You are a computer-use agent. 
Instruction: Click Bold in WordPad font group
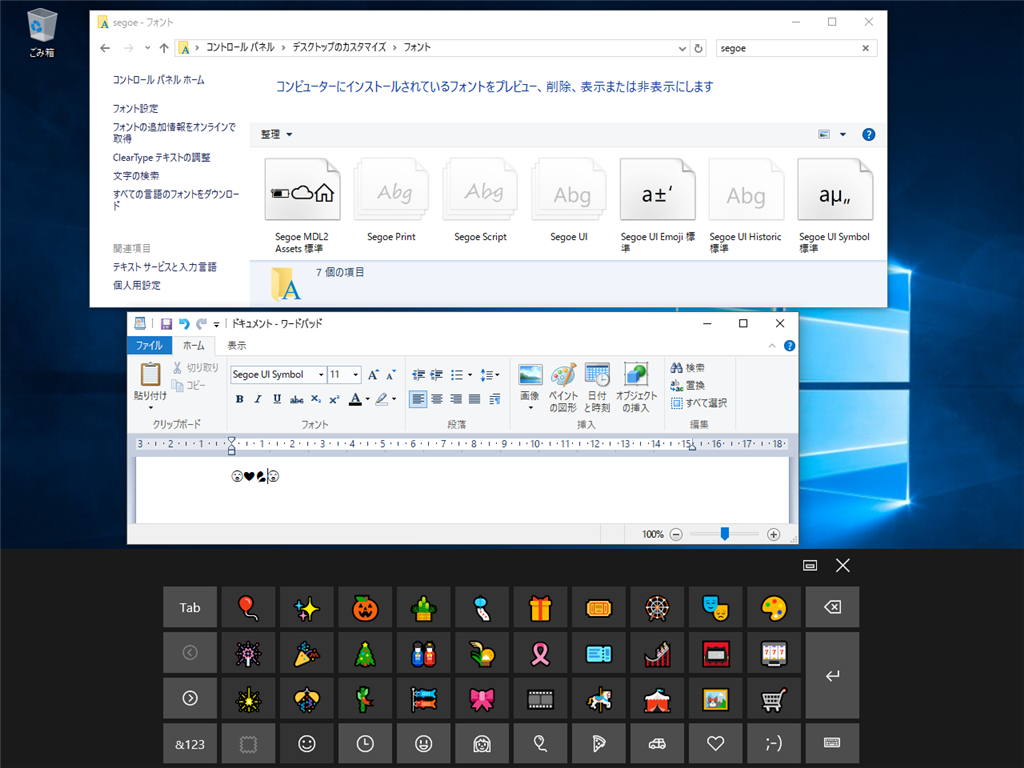pyautogui.click(x=240, y=399)
